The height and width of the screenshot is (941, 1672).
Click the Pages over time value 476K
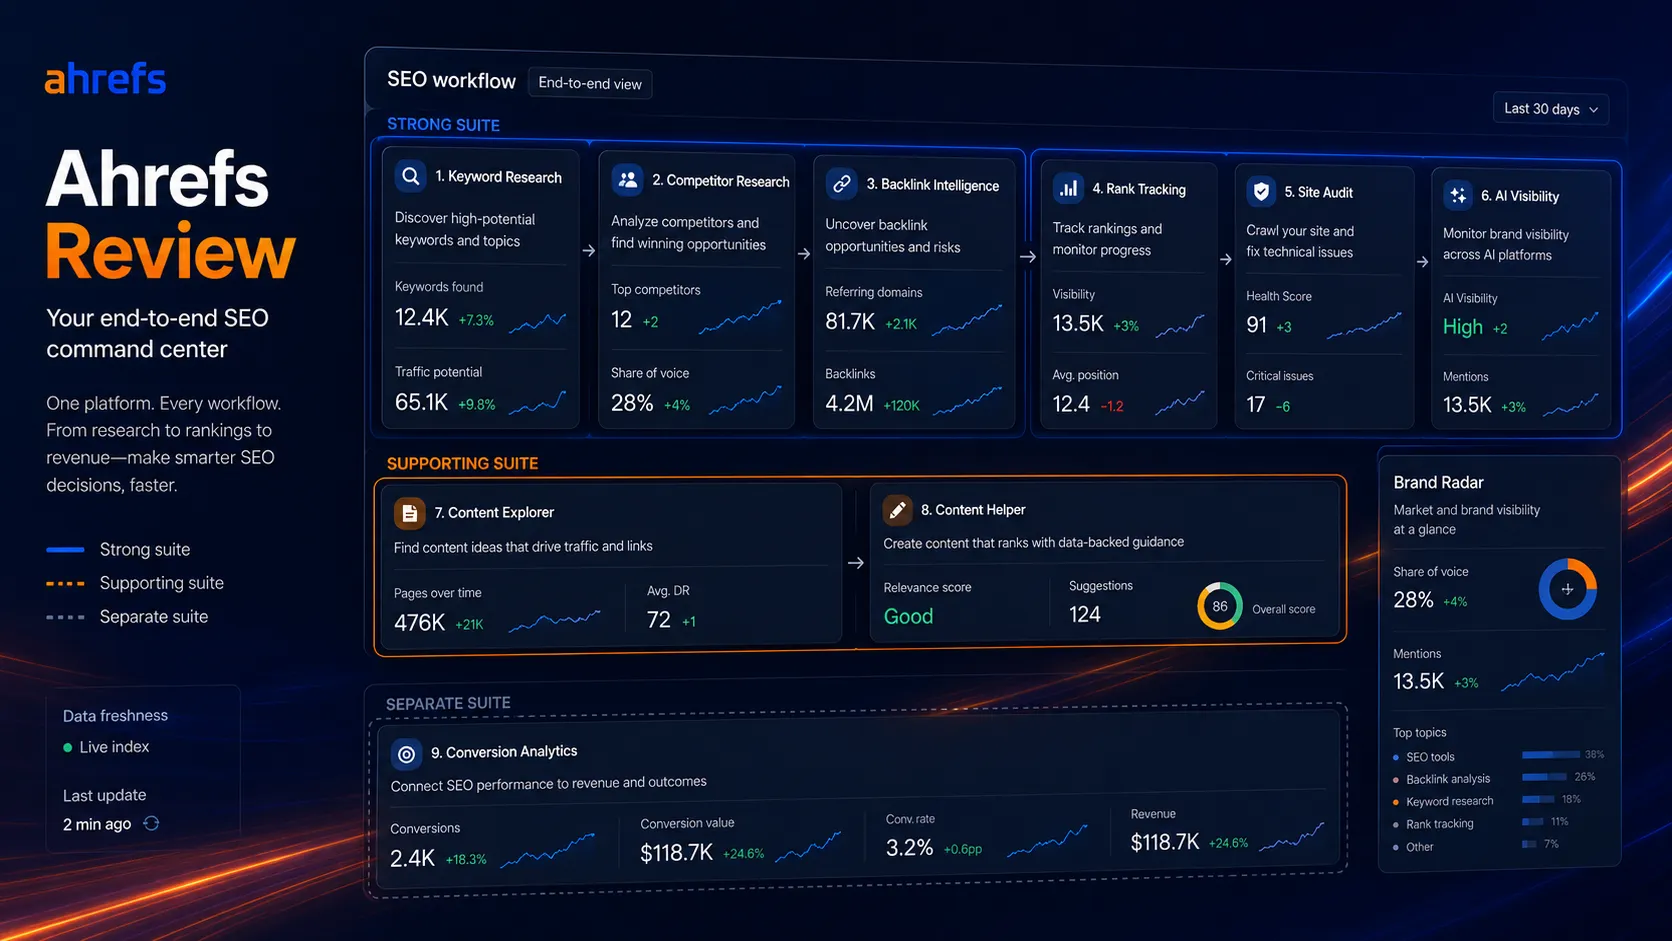tap(419, 623)
